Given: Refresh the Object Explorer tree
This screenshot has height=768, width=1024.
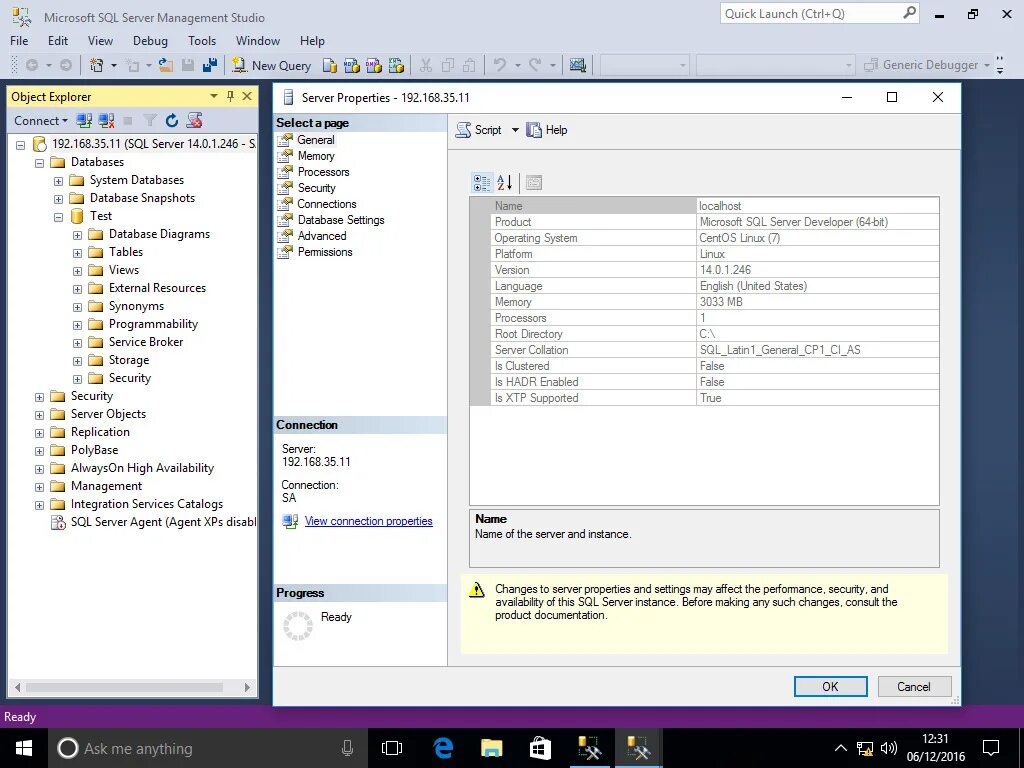Looking at the screenshot, I should point(172,121).
